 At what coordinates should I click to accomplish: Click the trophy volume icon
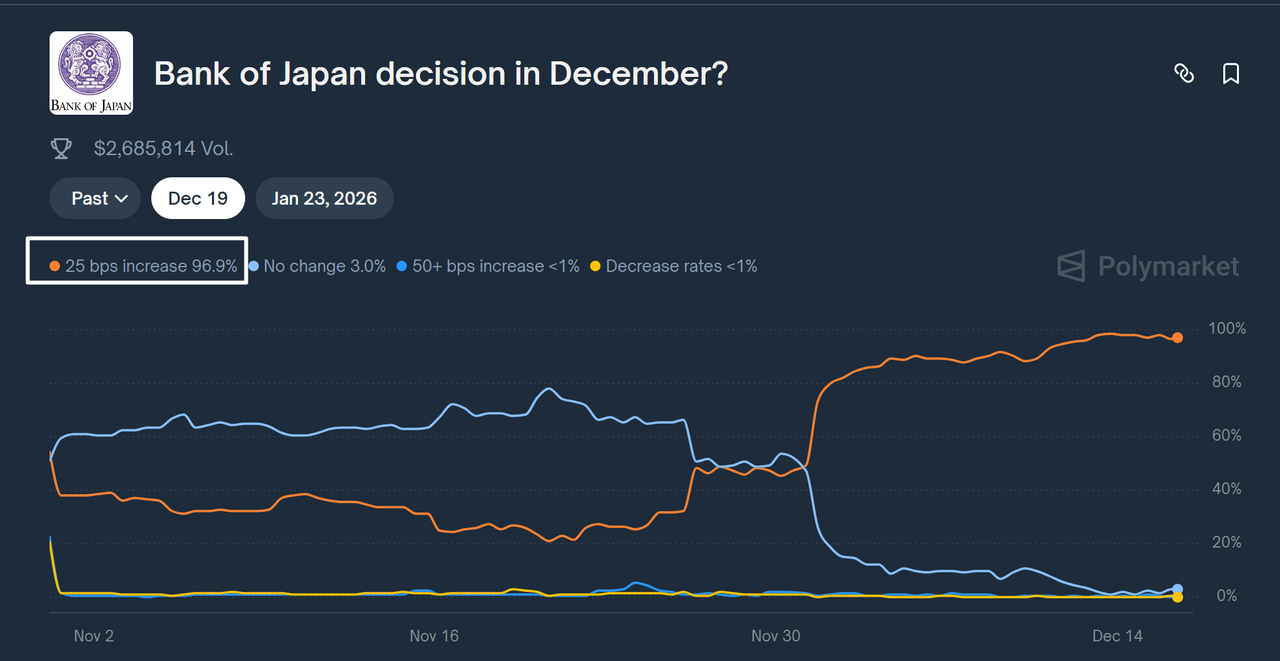tap(61, 149)
